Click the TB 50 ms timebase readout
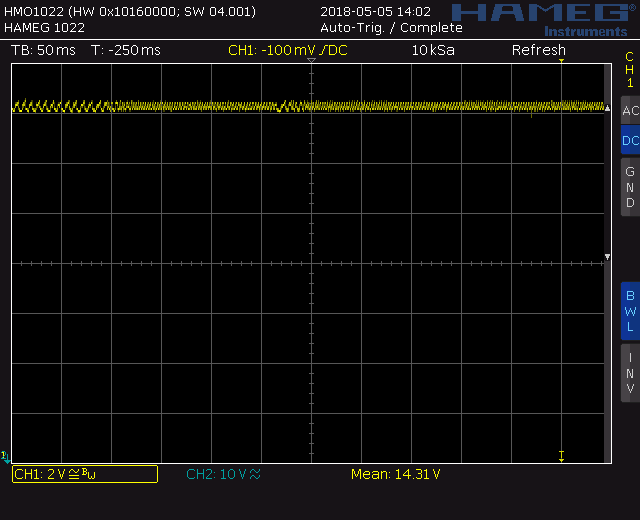Viewport: 640px width, 520px height. coord(43,50)
